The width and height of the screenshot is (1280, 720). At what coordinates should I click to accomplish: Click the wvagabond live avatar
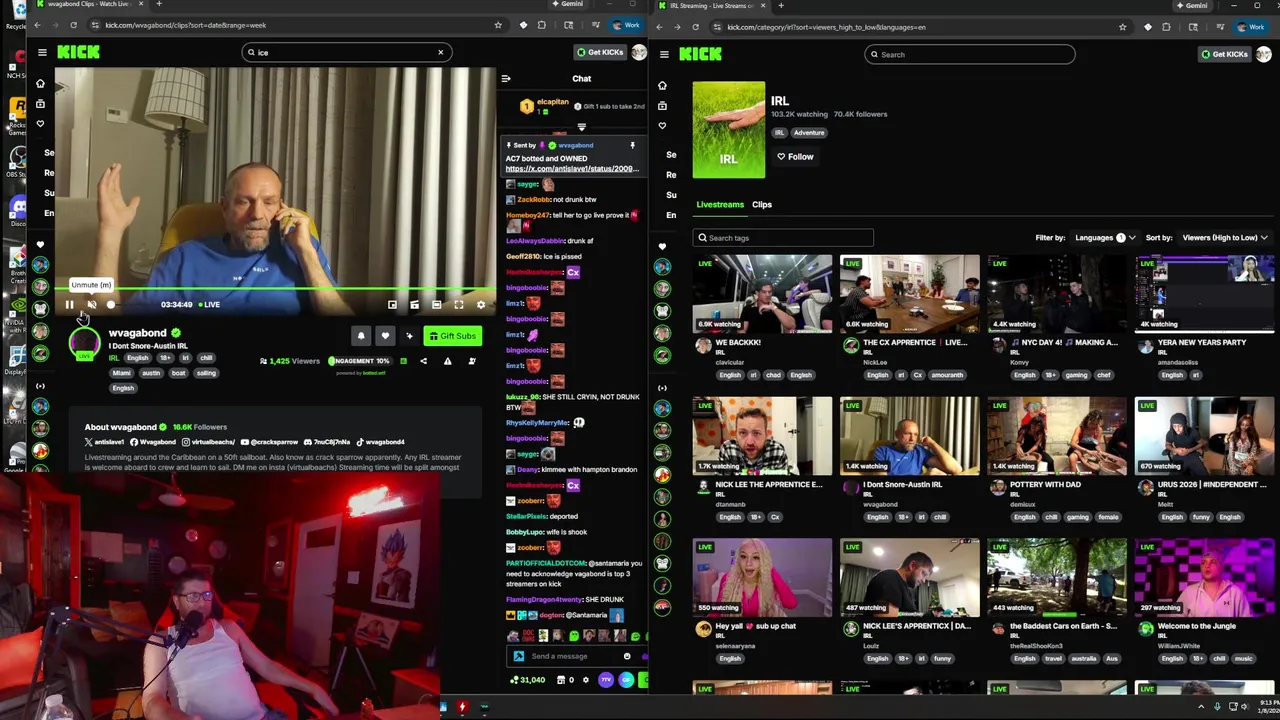(85, 344)
